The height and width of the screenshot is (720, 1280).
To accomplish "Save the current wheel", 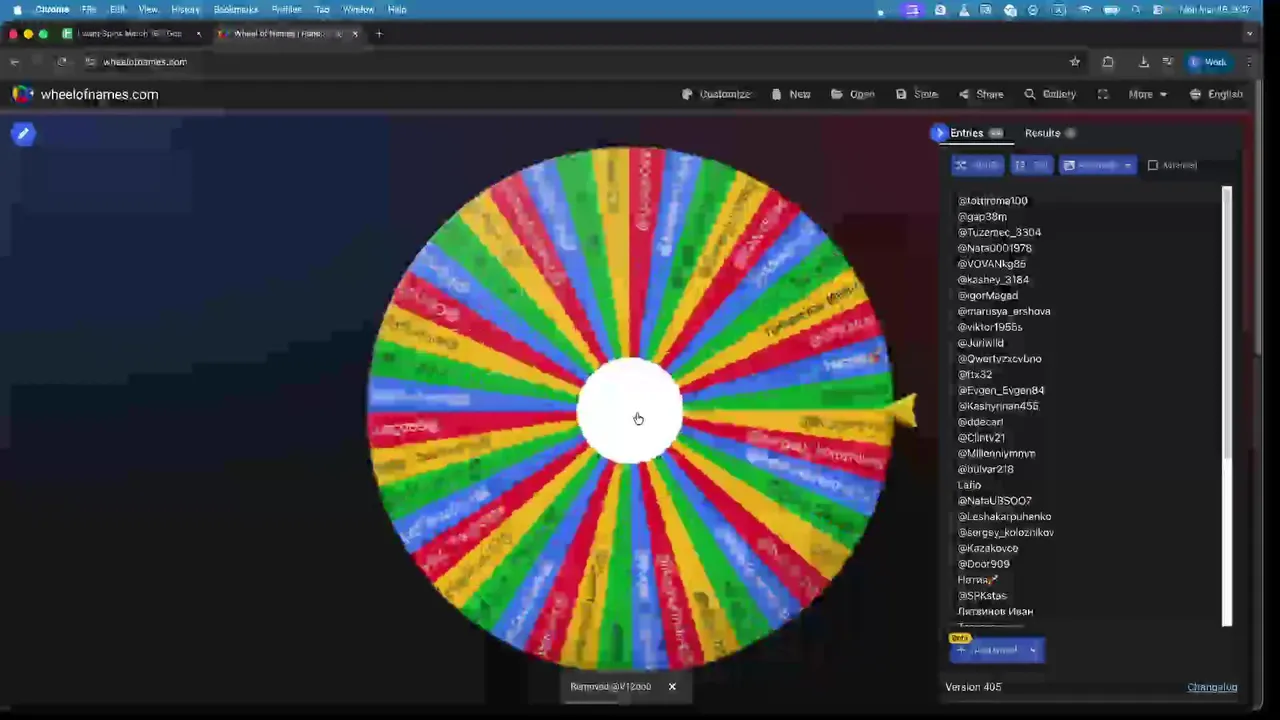I will click(x=917, y=94).
